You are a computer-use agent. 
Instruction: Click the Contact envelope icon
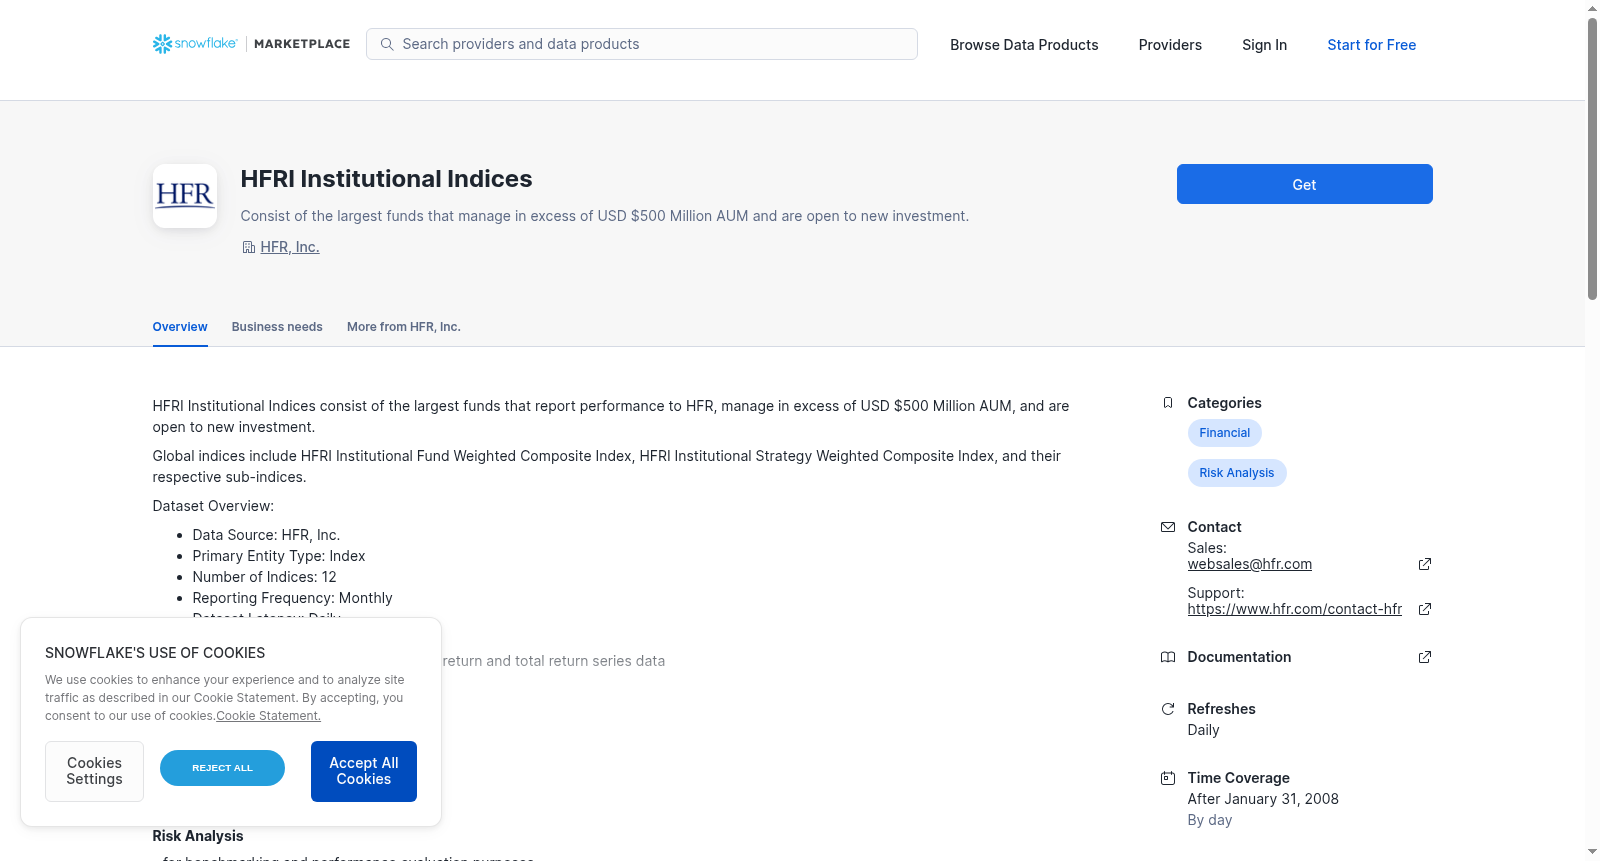pos(1167,527)
